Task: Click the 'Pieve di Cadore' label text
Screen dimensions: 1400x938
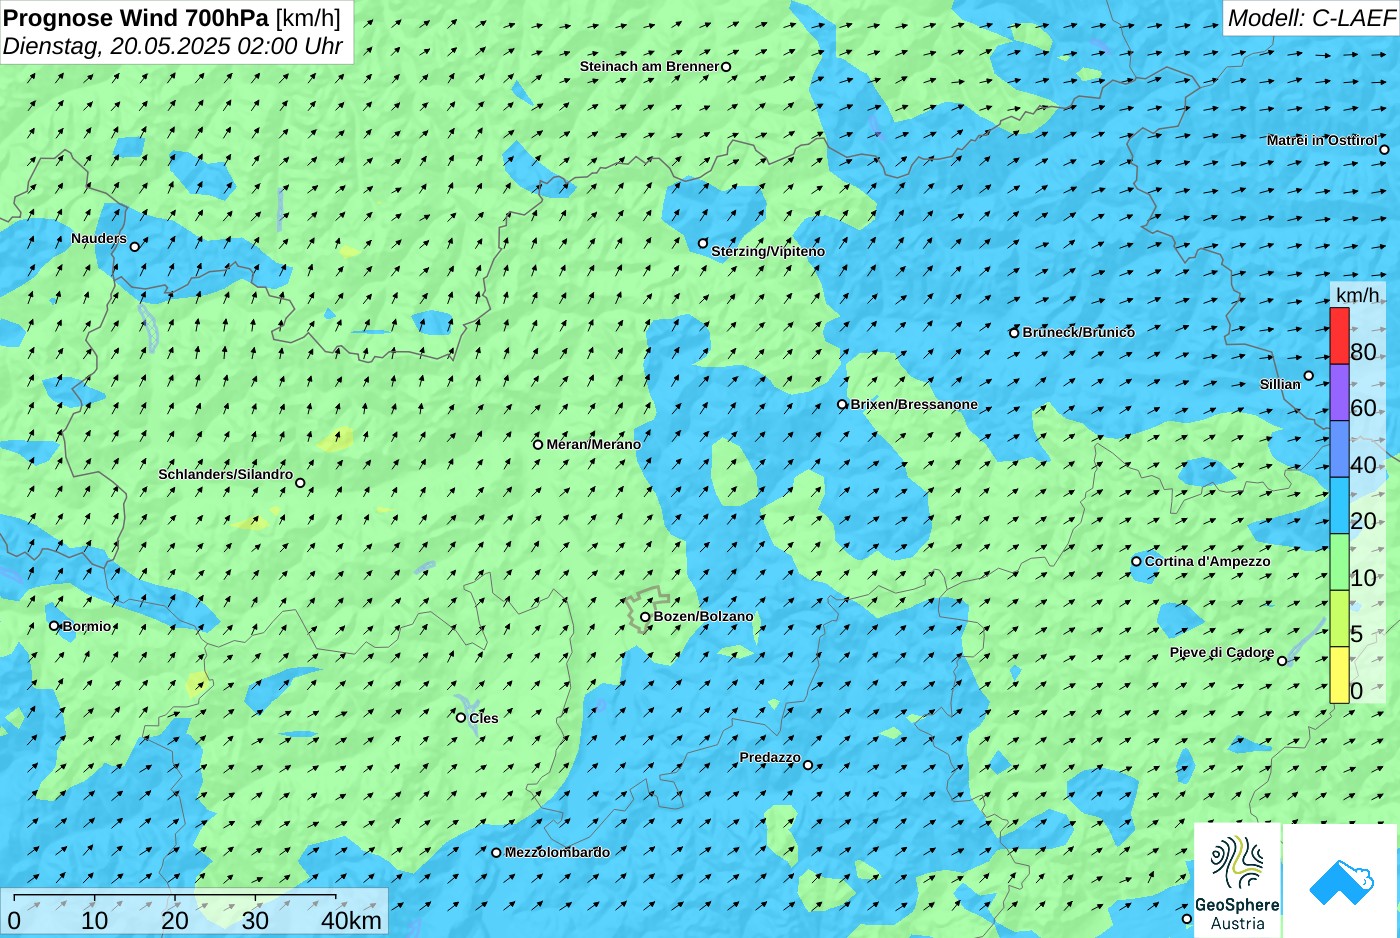Action: [1222, 653]
